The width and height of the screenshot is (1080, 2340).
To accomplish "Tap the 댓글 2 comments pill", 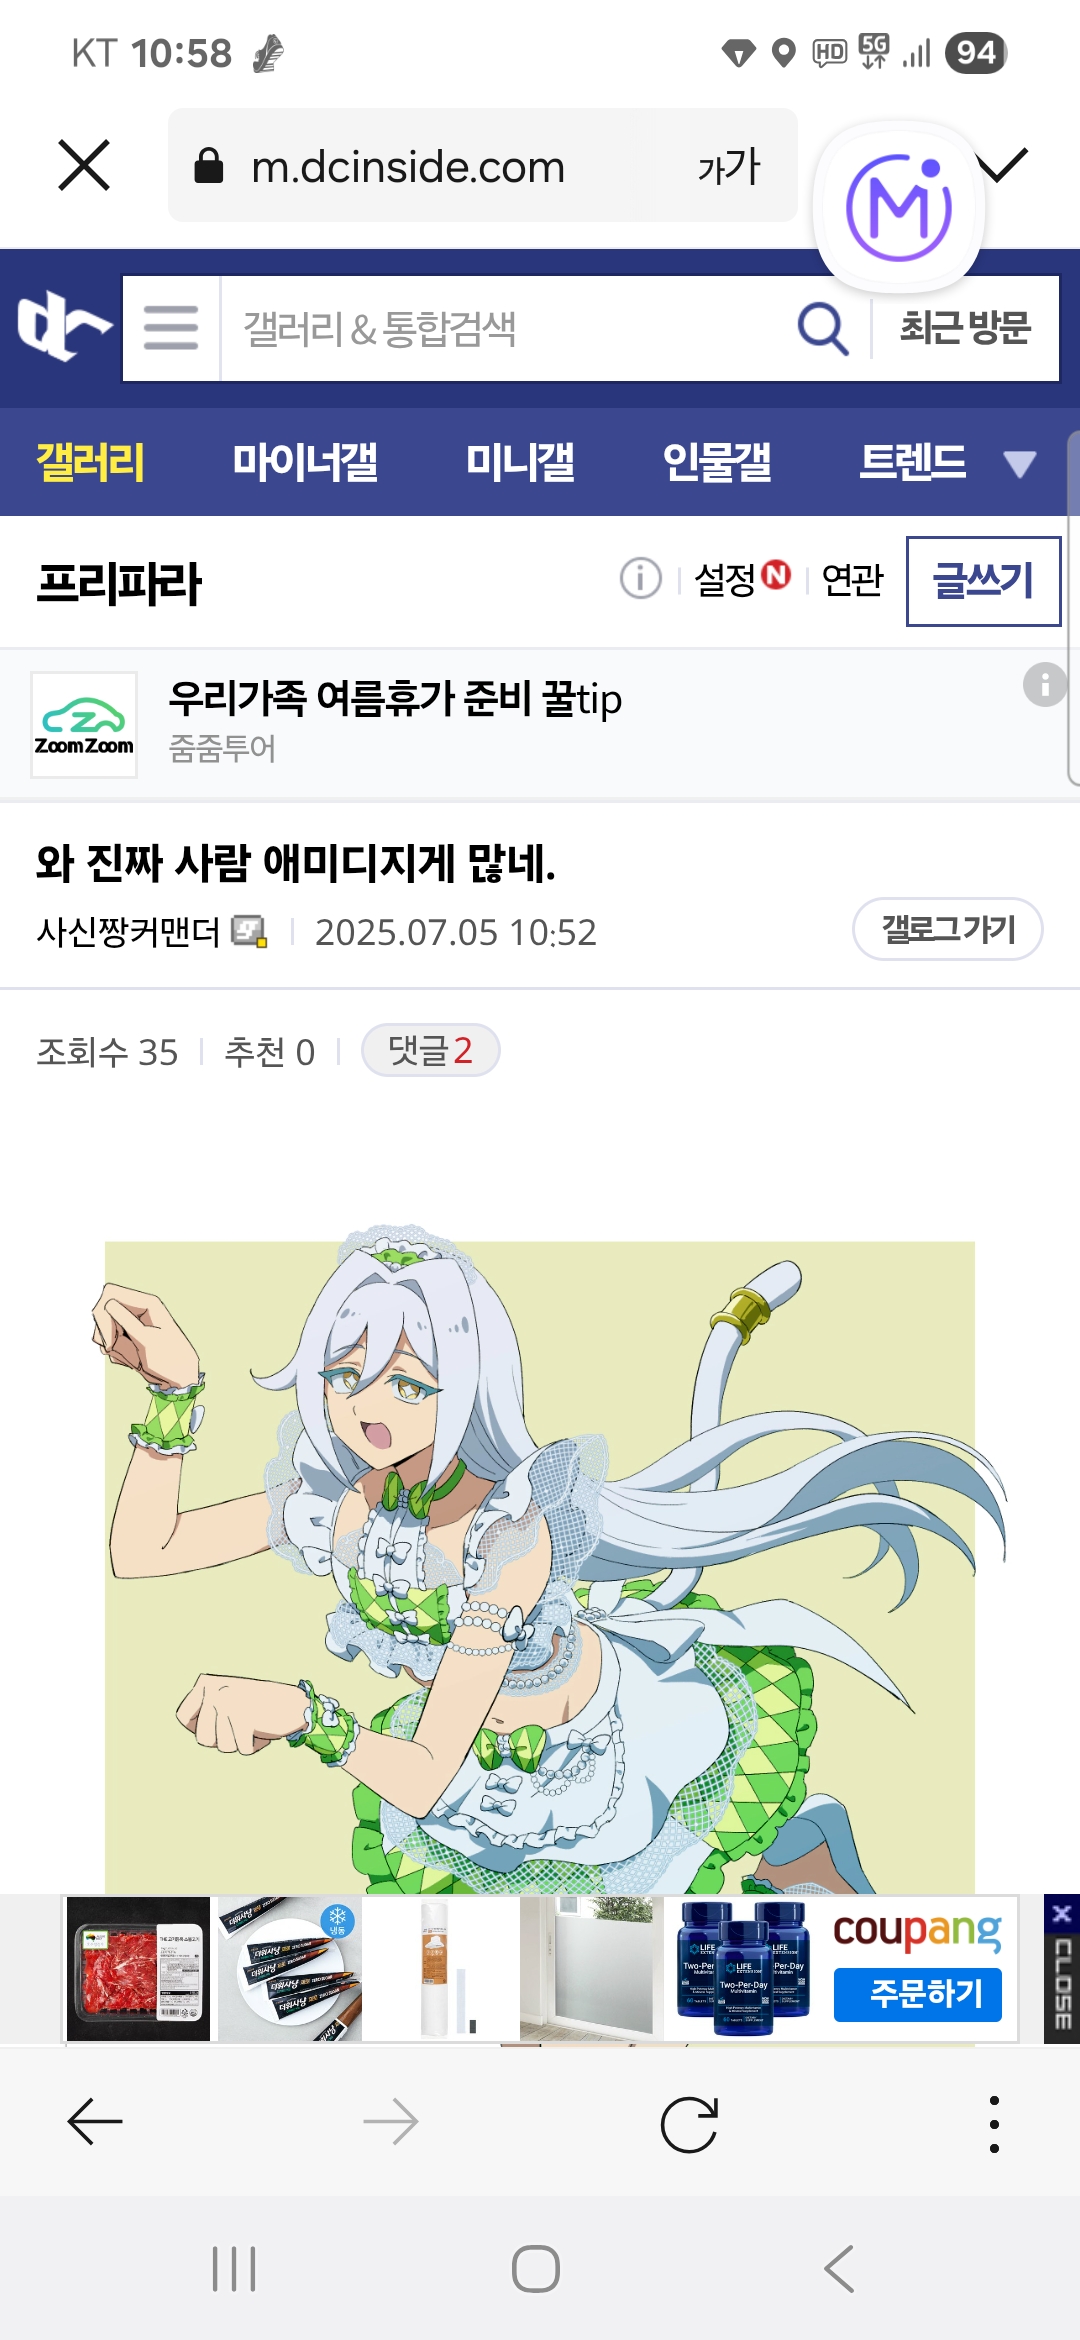I will 430,1050.
